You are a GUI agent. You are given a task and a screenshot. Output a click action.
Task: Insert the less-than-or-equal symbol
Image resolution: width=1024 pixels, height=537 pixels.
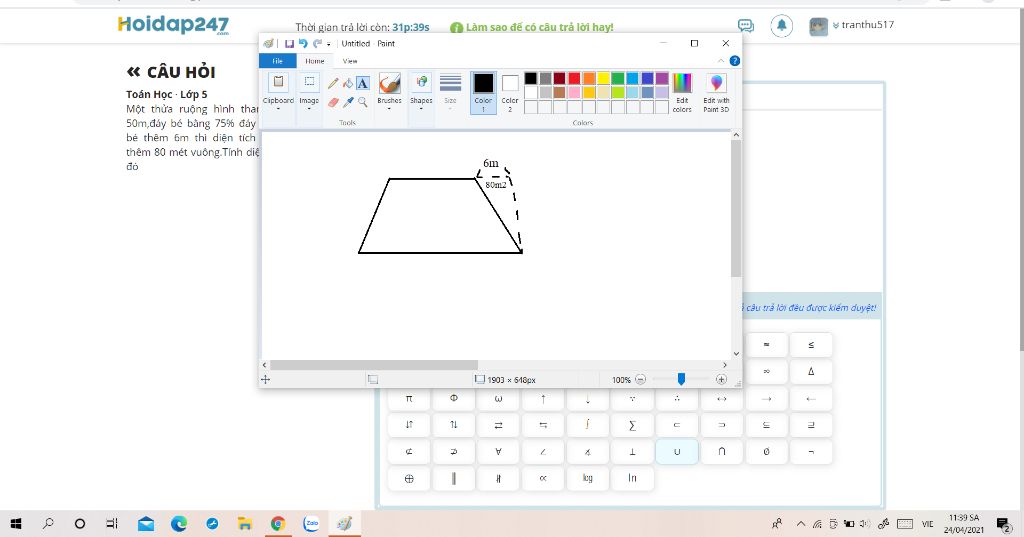(811, 344)
